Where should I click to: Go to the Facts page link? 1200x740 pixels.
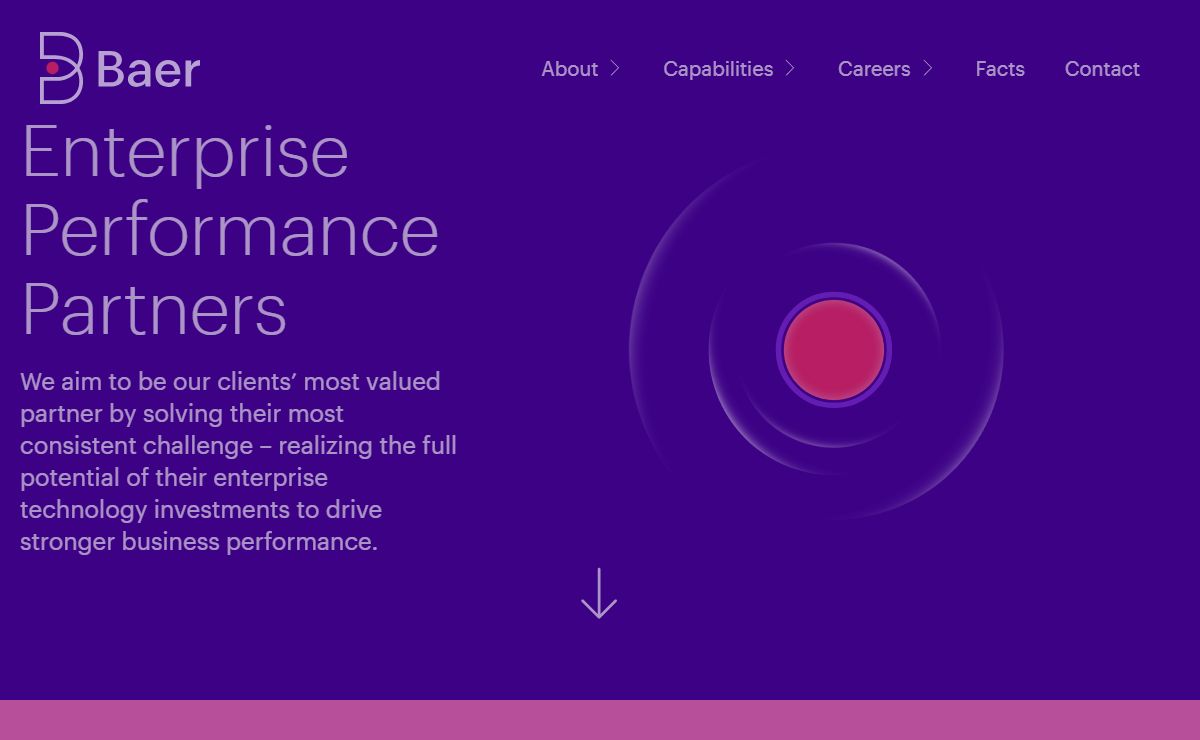tap(1000, 69)
